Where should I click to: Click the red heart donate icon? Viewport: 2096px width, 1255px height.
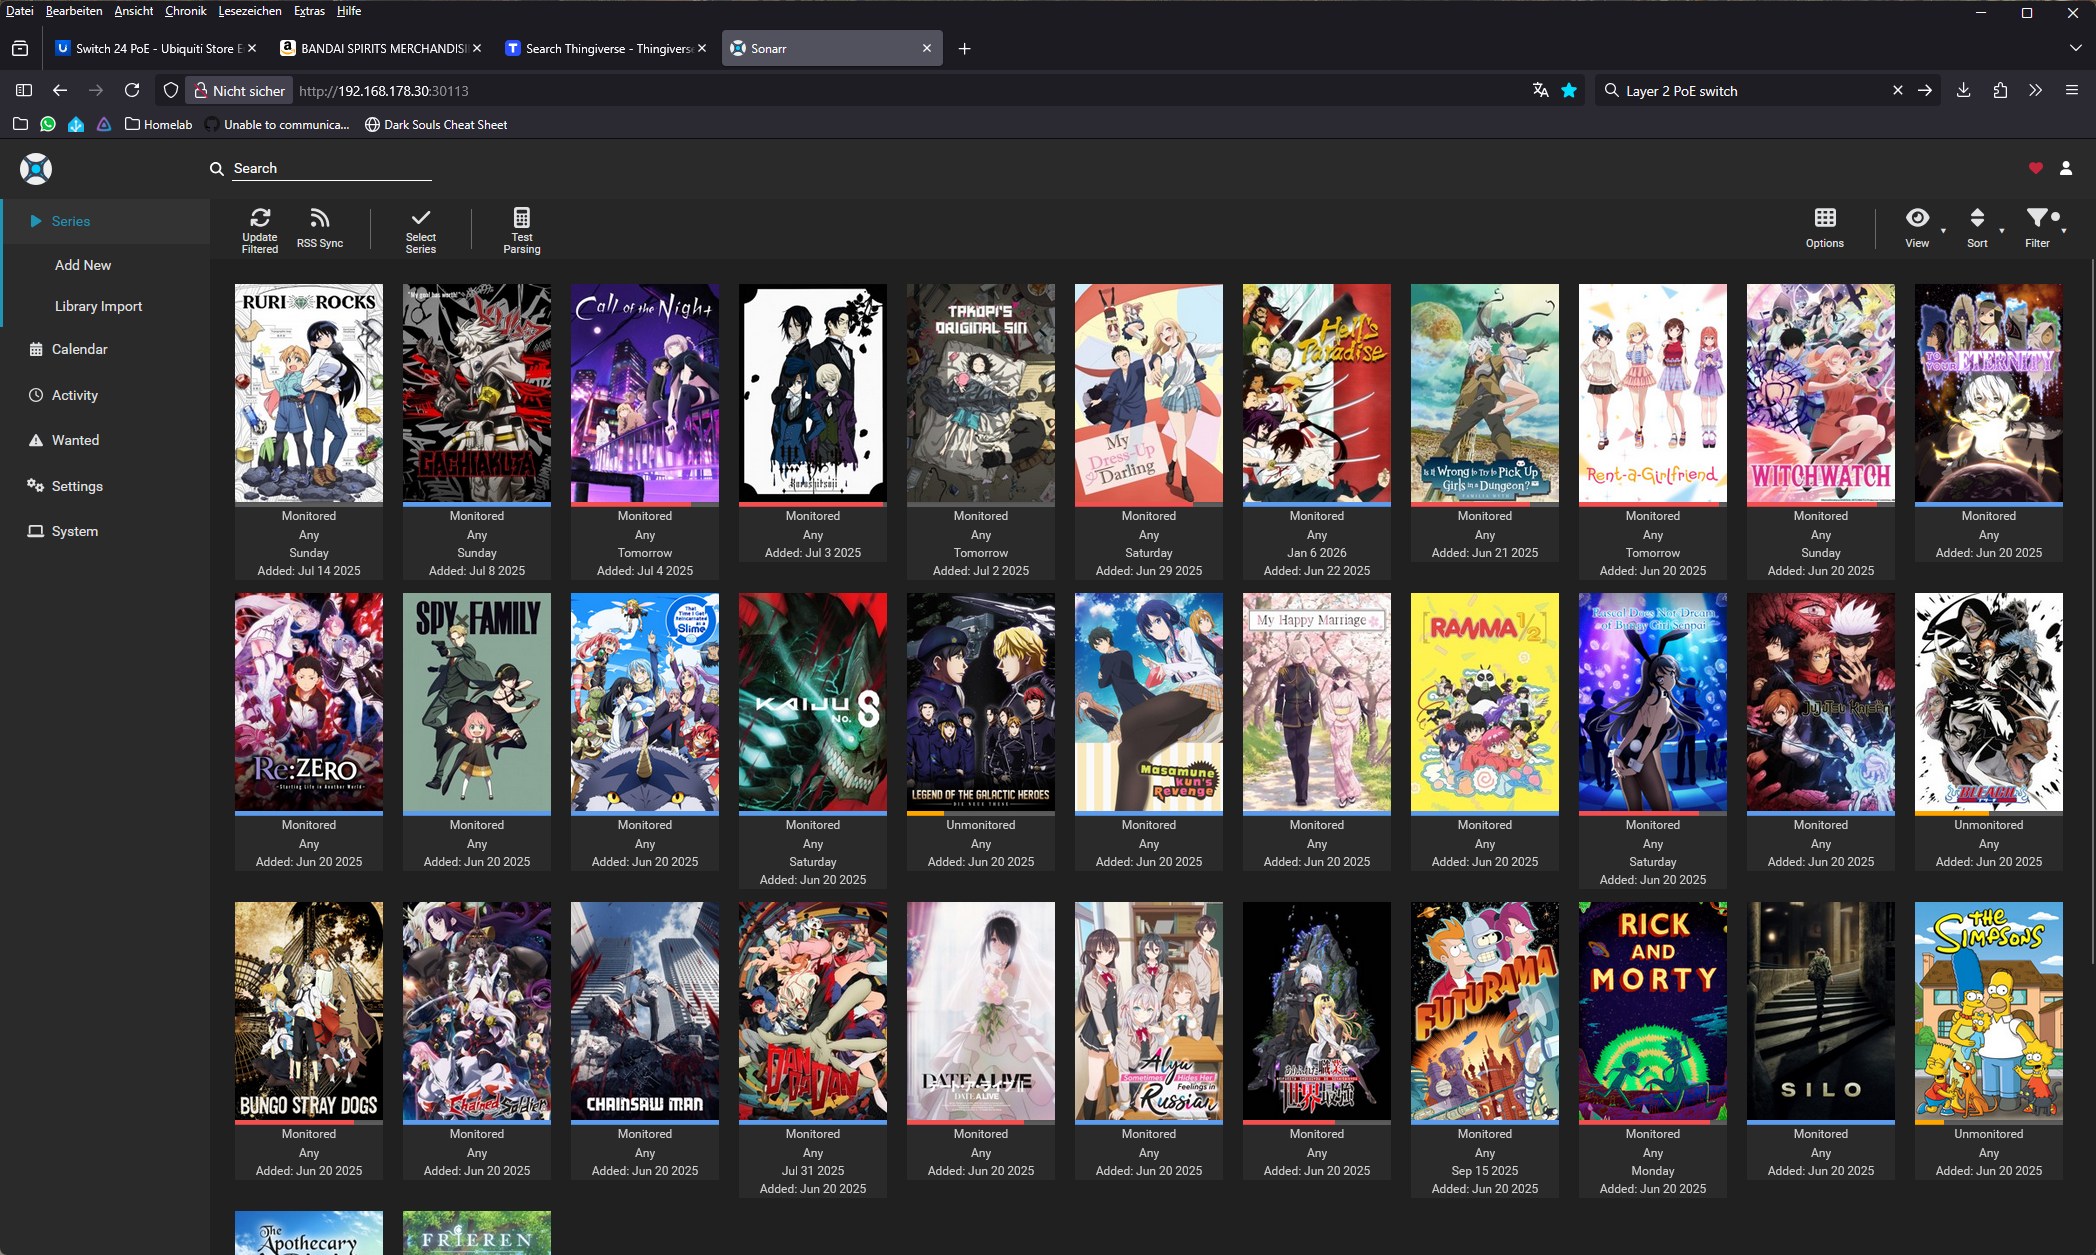point(2035,168)
